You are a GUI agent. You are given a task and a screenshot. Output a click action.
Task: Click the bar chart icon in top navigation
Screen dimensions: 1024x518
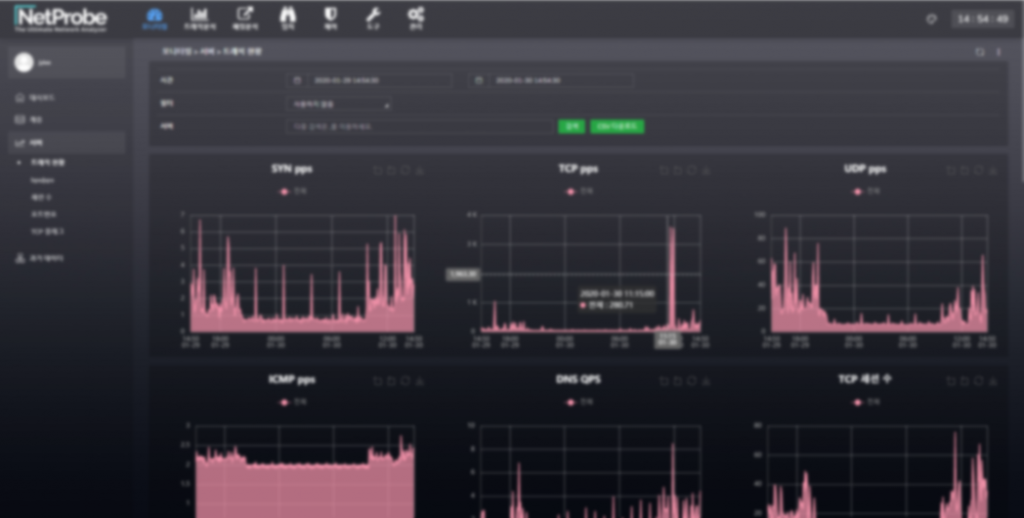pos(198,17)
